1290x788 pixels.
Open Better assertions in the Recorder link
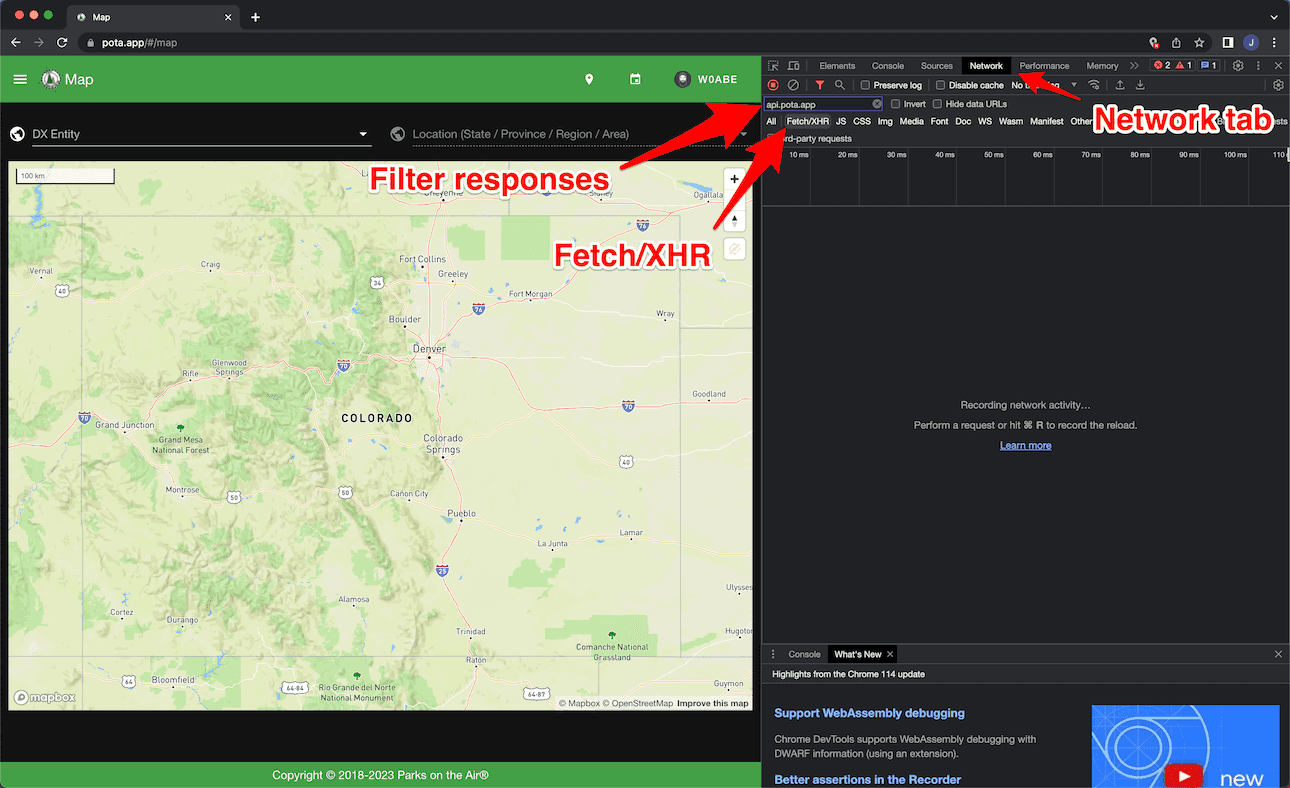pyautogui.click(x=867, y=779)
